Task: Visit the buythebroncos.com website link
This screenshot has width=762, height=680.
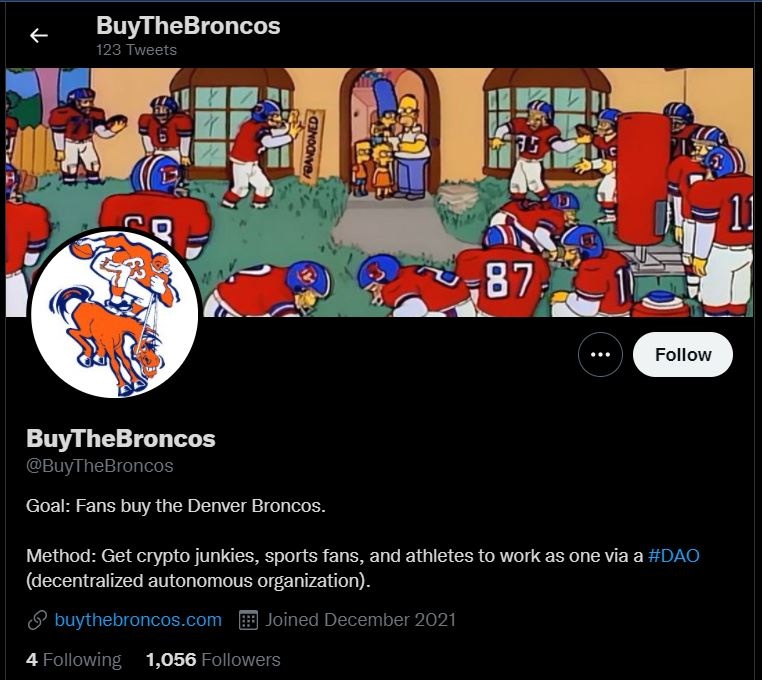Action: (138, 620)
